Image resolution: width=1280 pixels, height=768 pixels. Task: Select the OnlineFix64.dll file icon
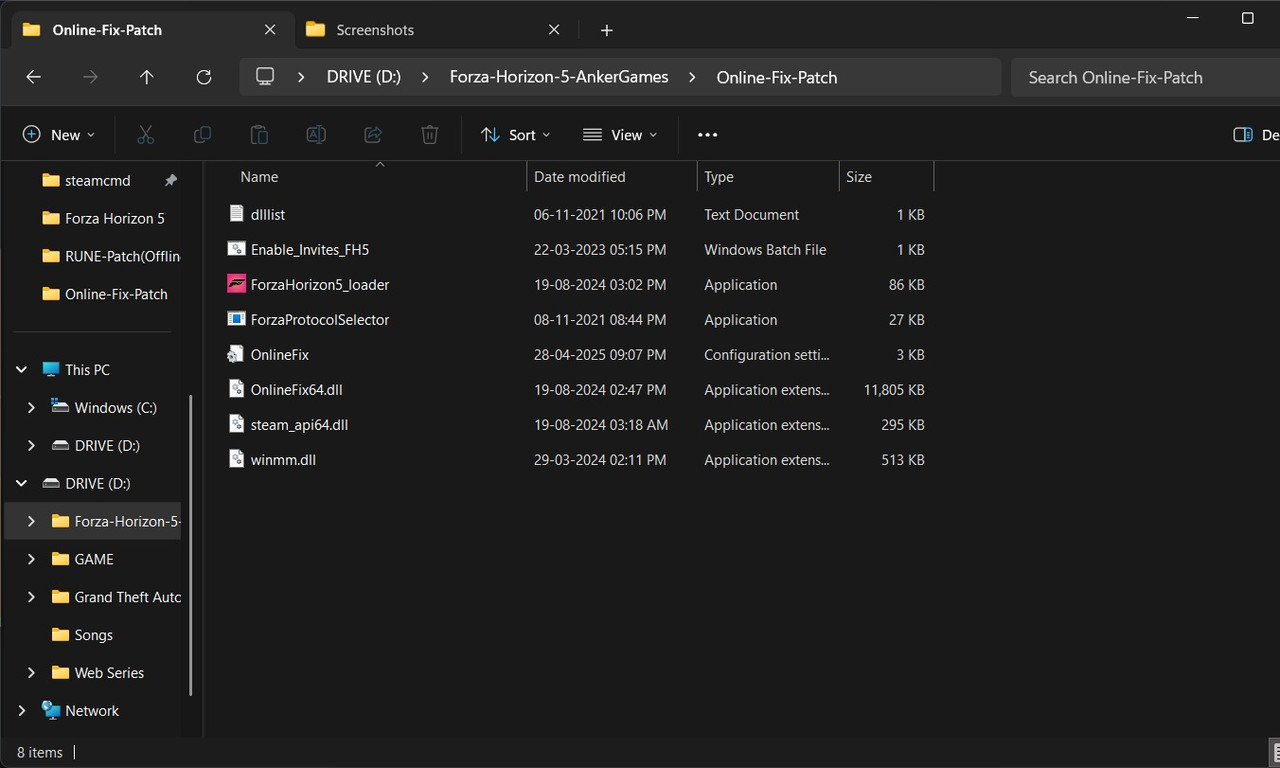point(236,389)
